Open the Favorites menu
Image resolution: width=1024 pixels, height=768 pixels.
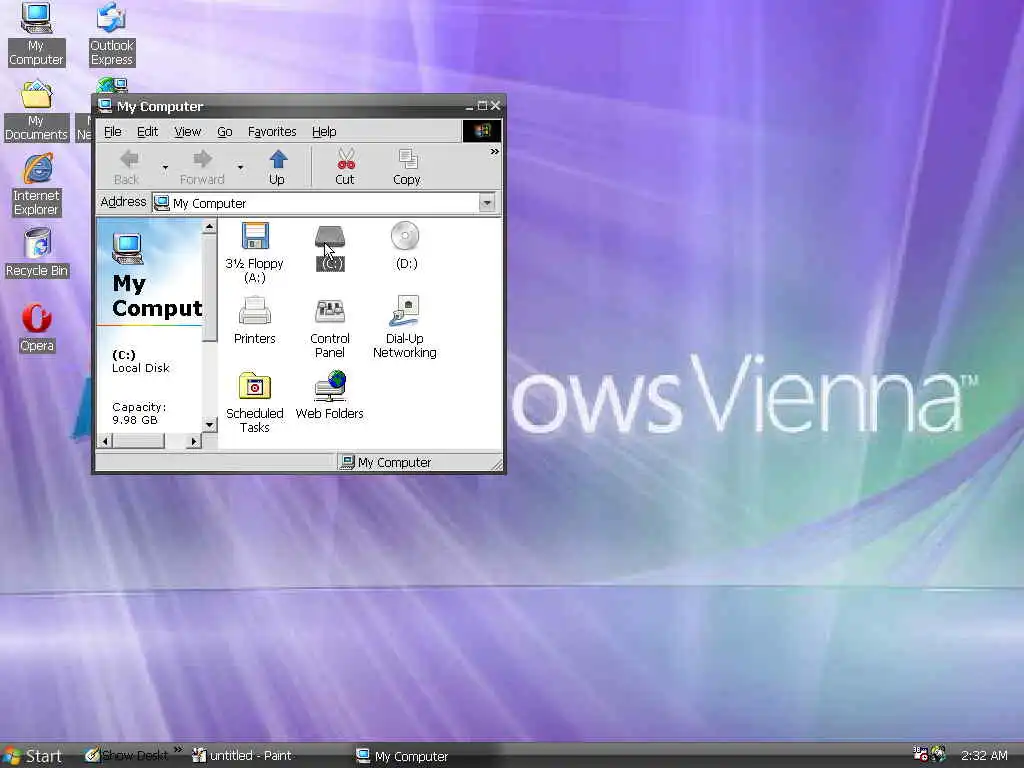pos(272,131)
